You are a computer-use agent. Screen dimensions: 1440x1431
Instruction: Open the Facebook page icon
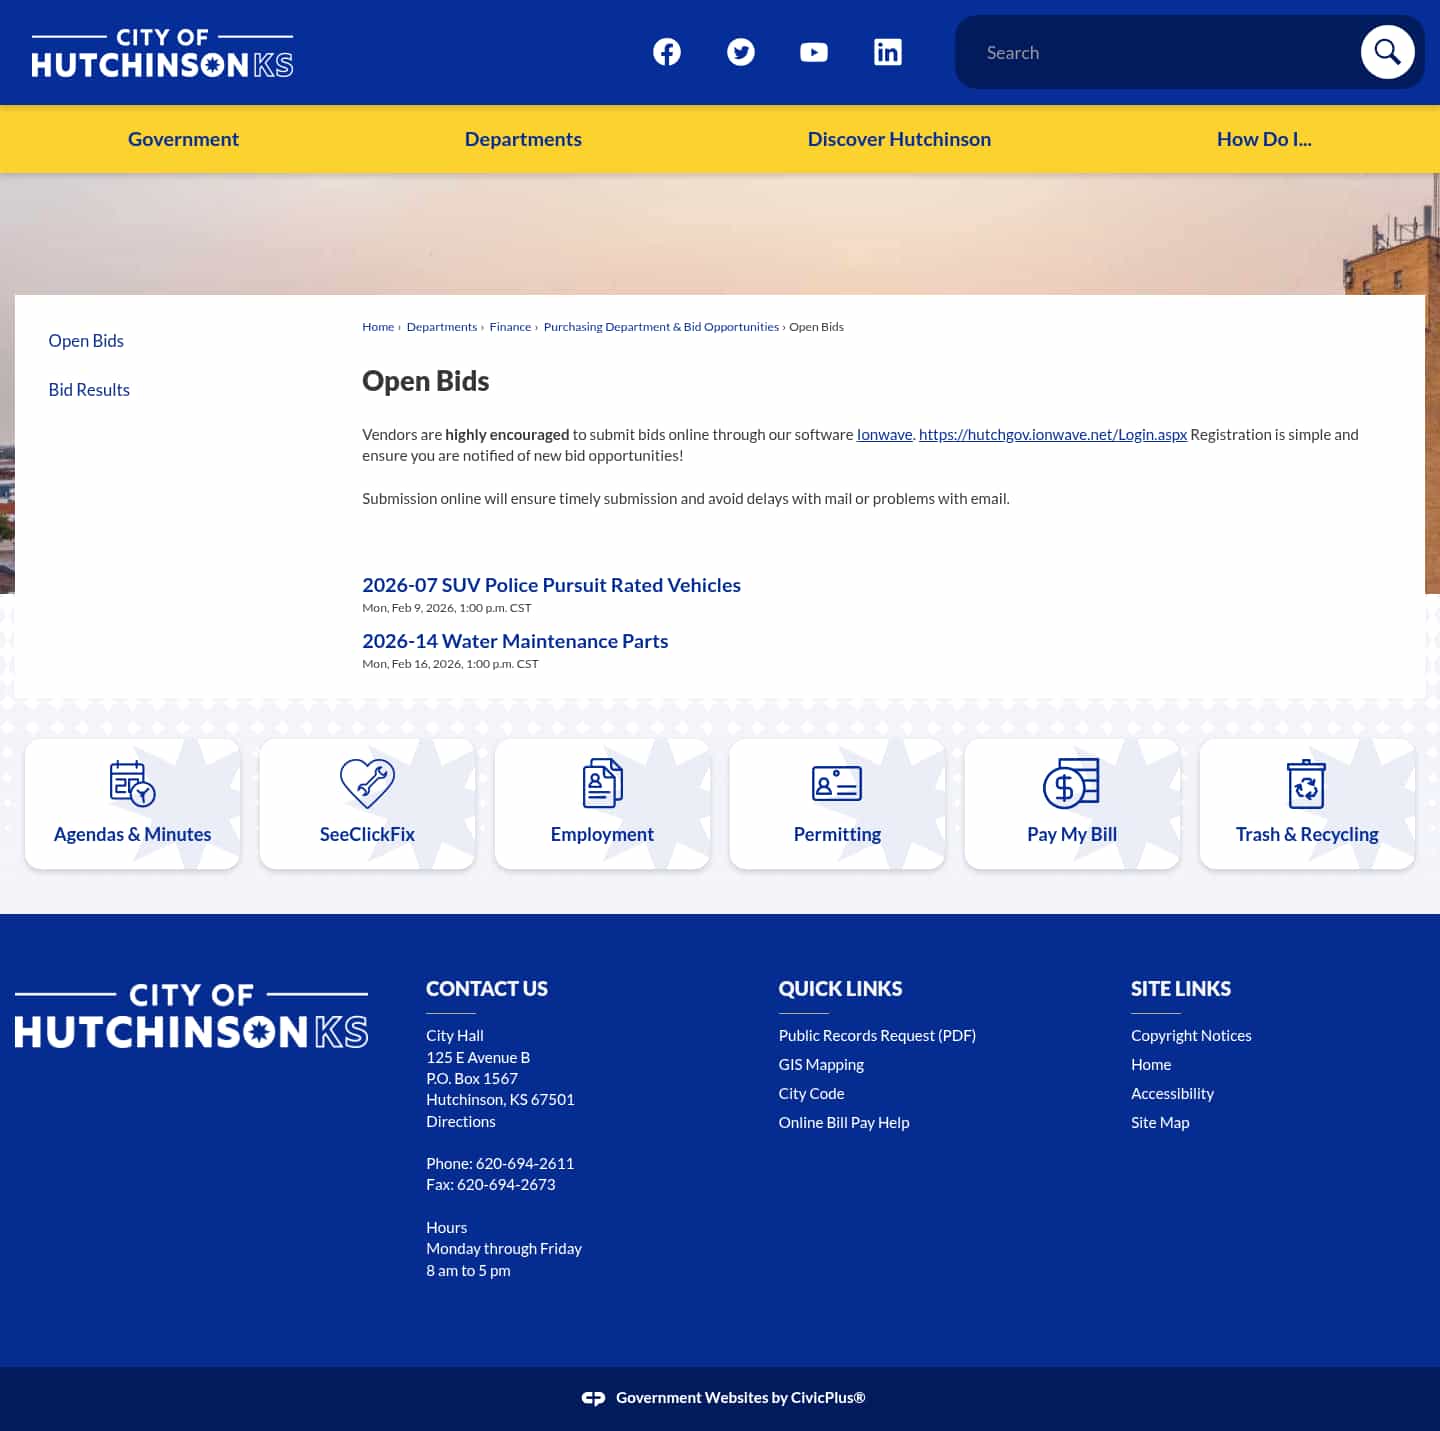(666, 51)
